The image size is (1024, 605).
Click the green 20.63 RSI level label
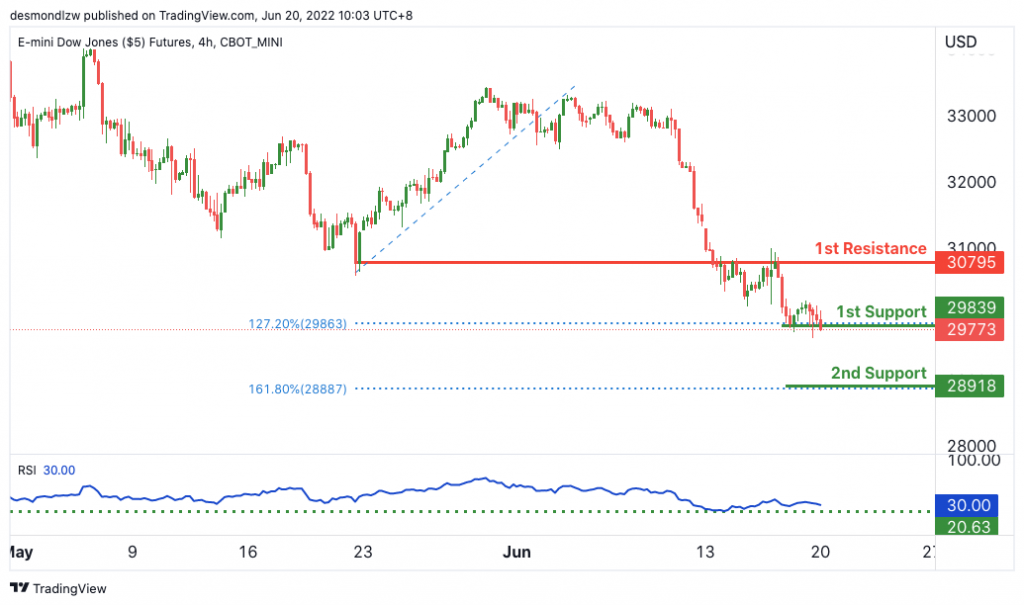click(x=967, y=527)
